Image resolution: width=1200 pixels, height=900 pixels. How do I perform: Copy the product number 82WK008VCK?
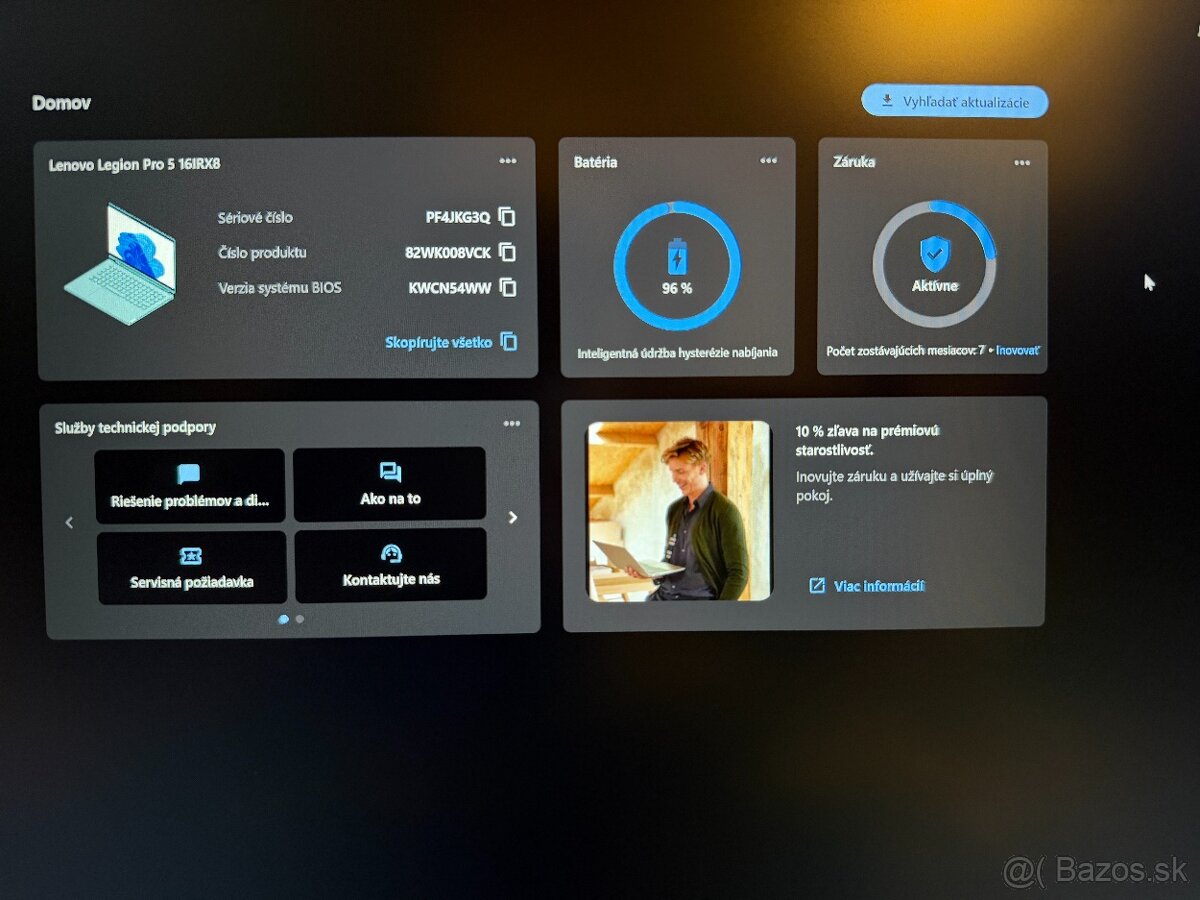coord(507,252)
